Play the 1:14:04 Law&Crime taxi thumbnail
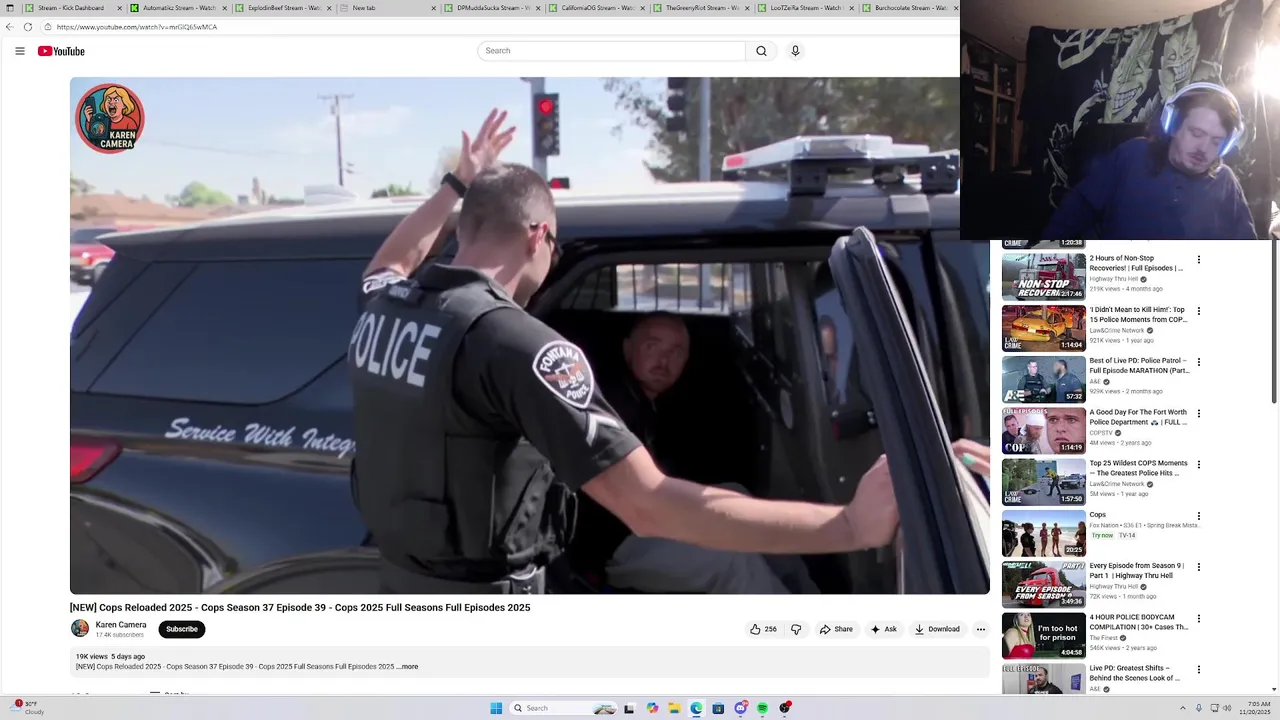Screen dimensions: 1280x720 (1043, 328)
